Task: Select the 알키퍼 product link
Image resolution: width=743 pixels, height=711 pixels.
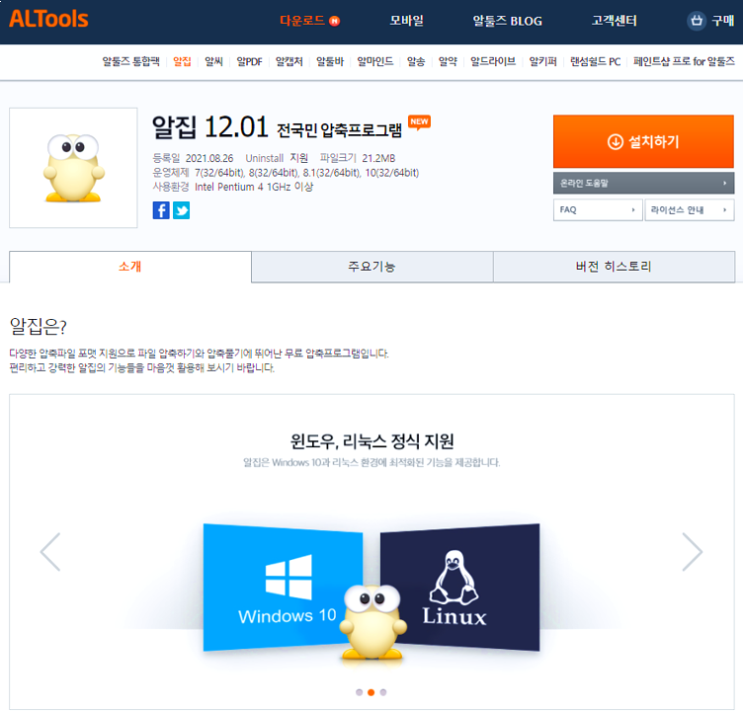Action: 543,62
